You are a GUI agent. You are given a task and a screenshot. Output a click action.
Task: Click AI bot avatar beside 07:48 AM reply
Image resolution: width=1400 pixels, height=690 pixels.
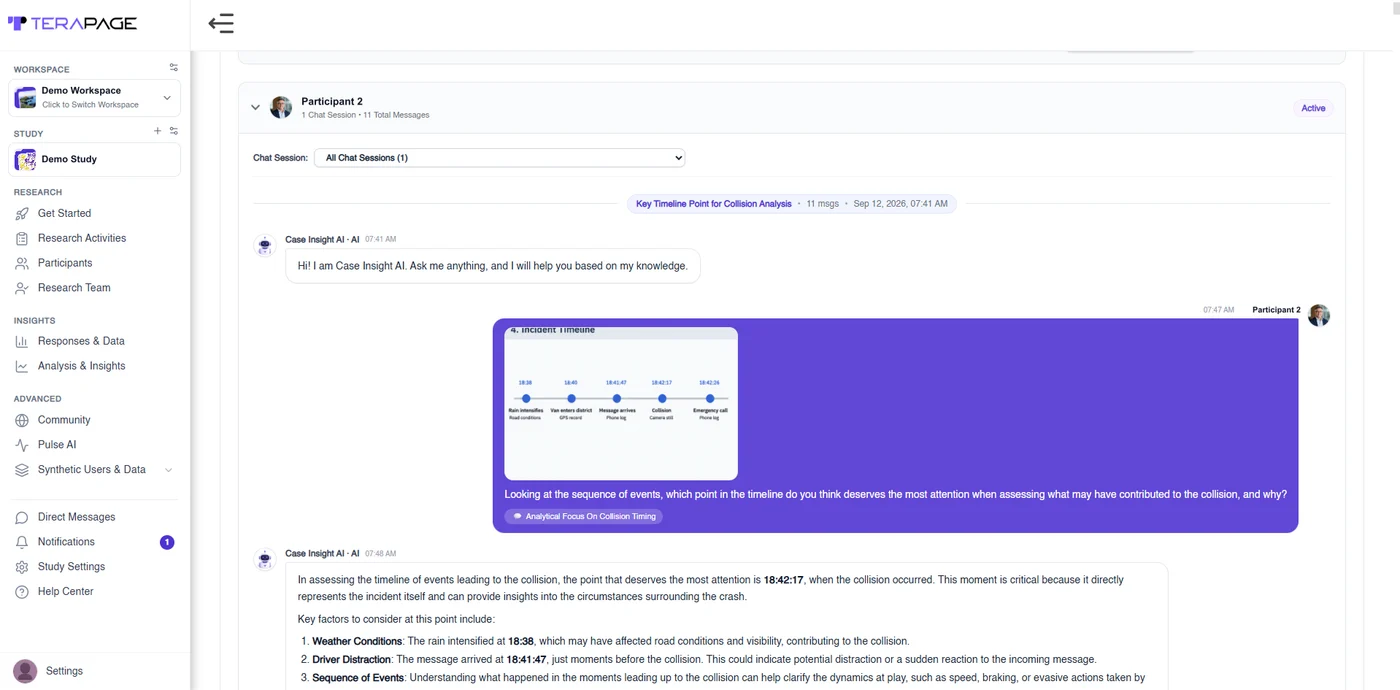pyautogui.click(x=265, y=560)
